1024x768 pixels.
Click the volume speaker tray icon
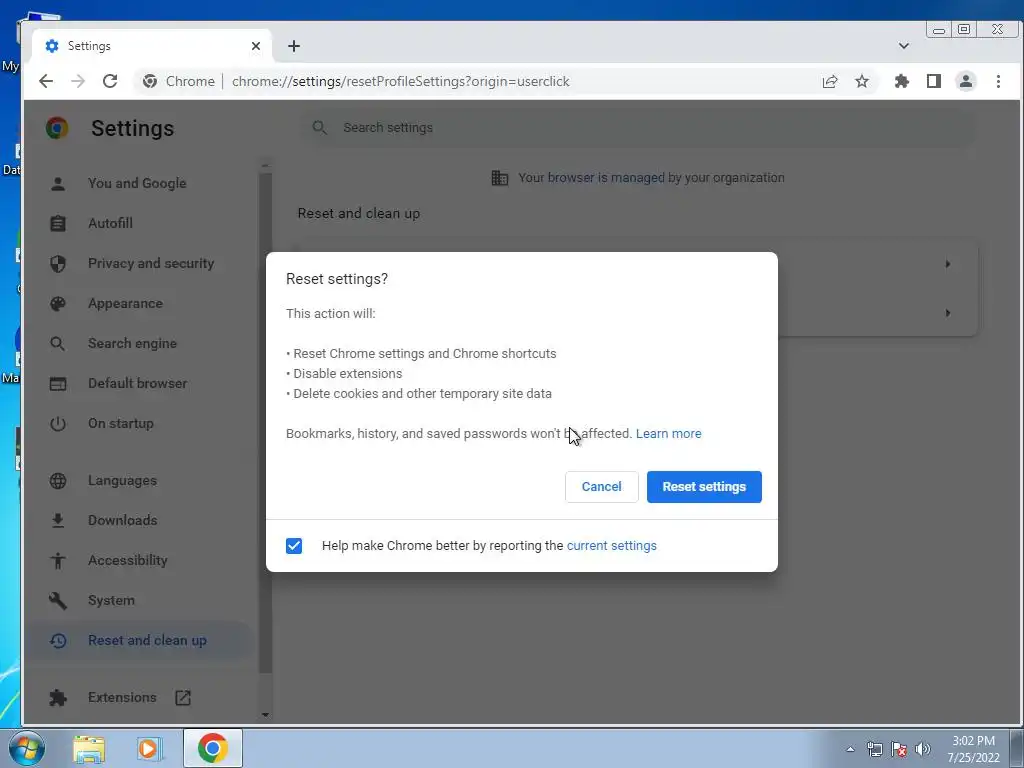[x=922, y=749]
